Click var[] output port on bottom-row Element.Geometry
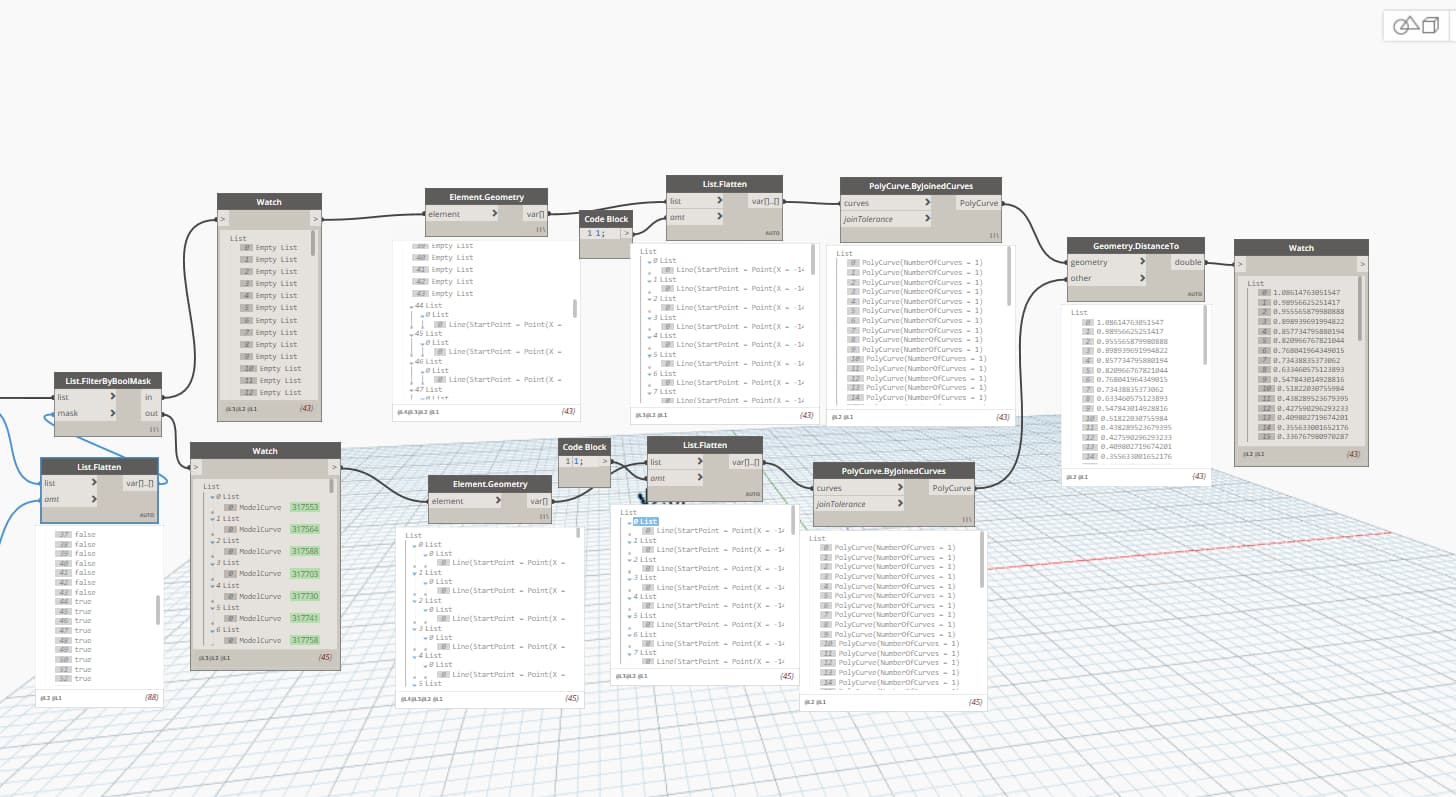This screenshot has height=797, width=1456. (538, 501)
